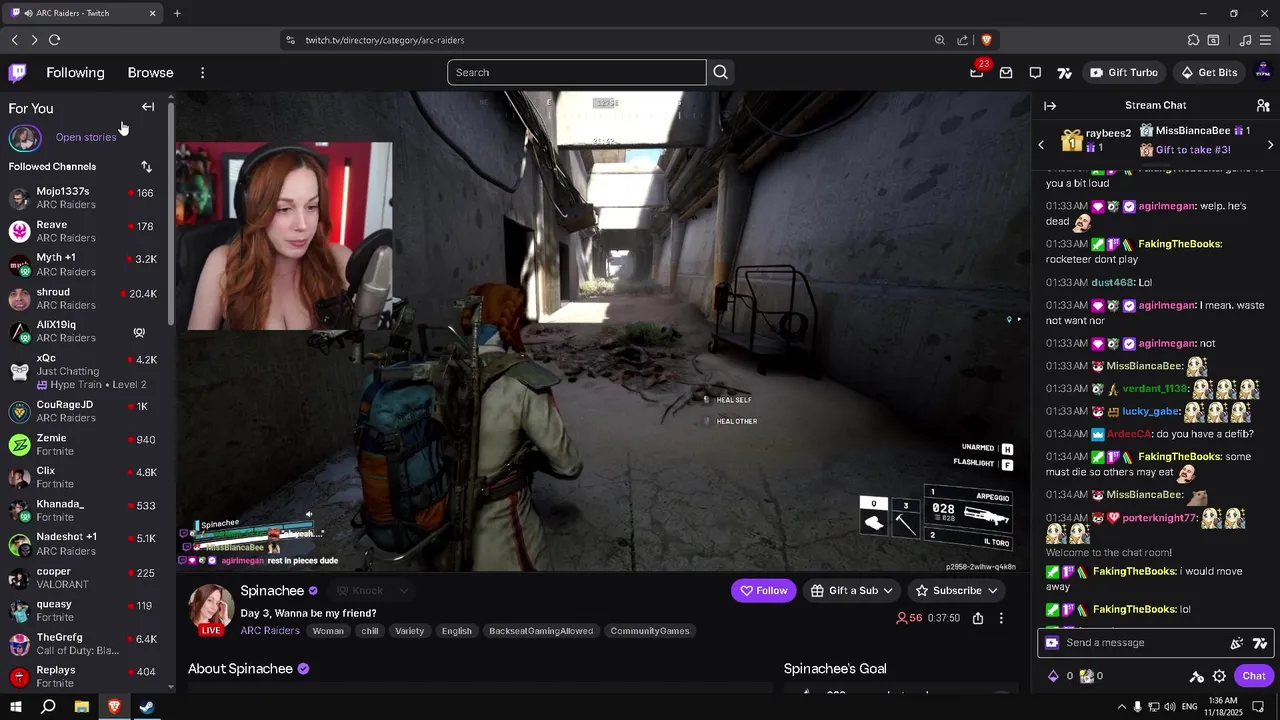Collapse the Stream Chat panel
The image size is (1280, 720).
[x=1050, y=105]
